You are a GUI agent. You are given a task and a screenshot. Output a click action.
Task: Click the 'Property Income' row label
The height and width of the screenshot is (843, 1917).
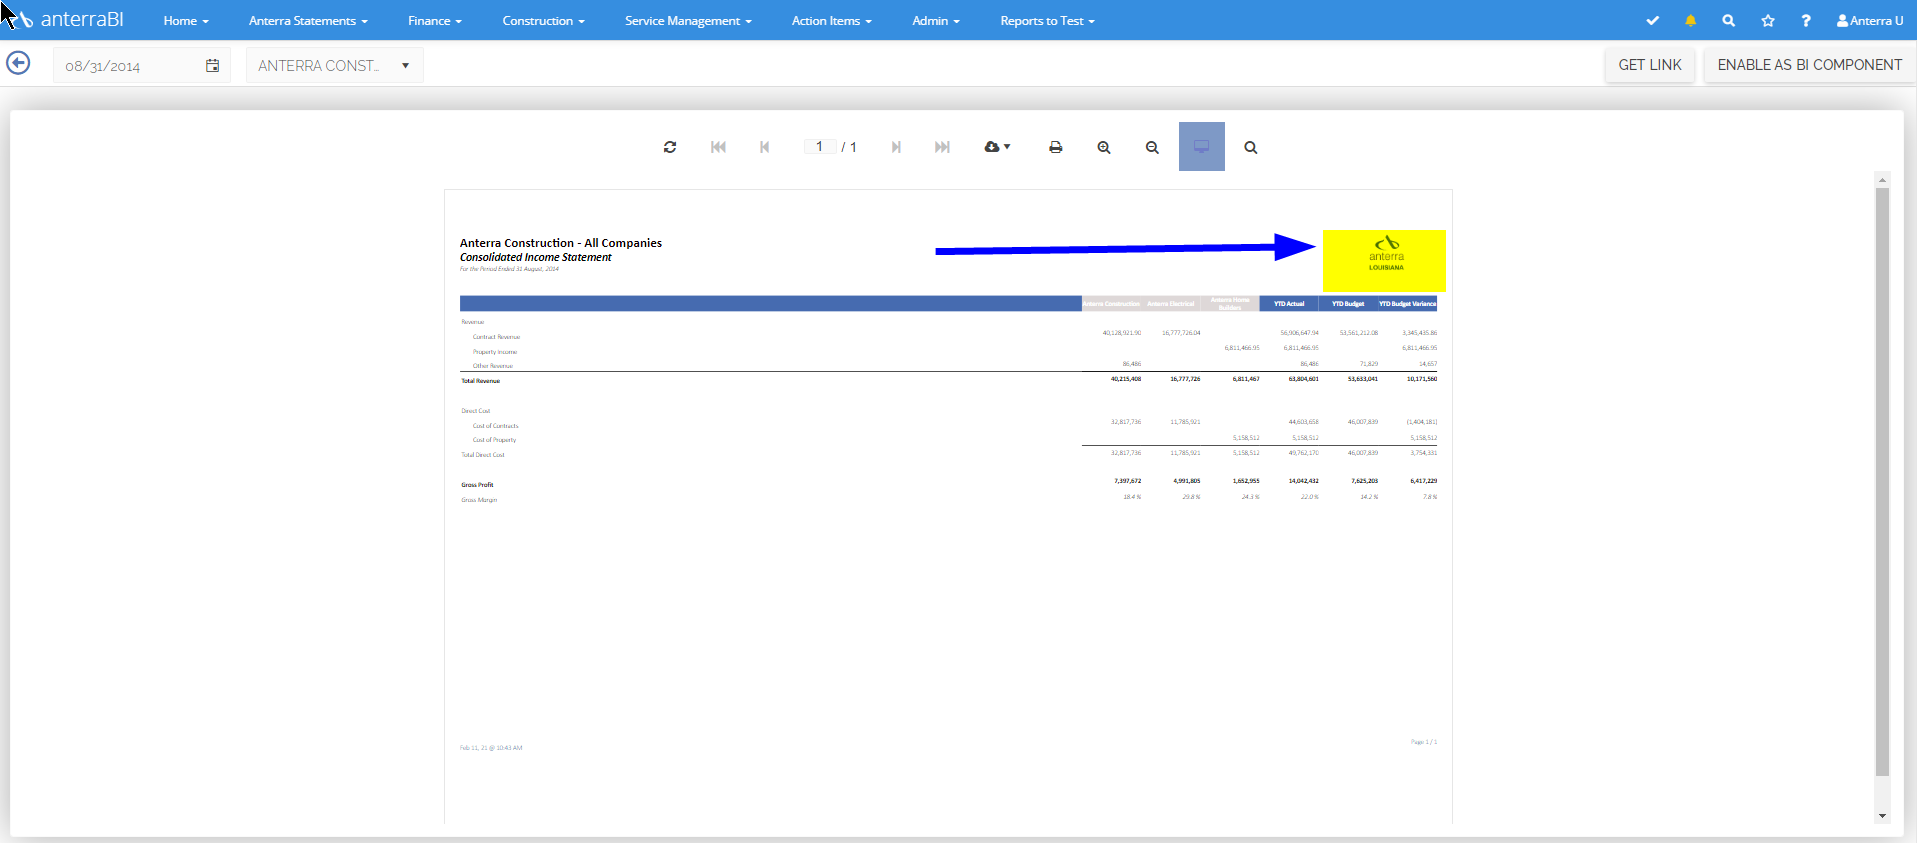(495, 352)
